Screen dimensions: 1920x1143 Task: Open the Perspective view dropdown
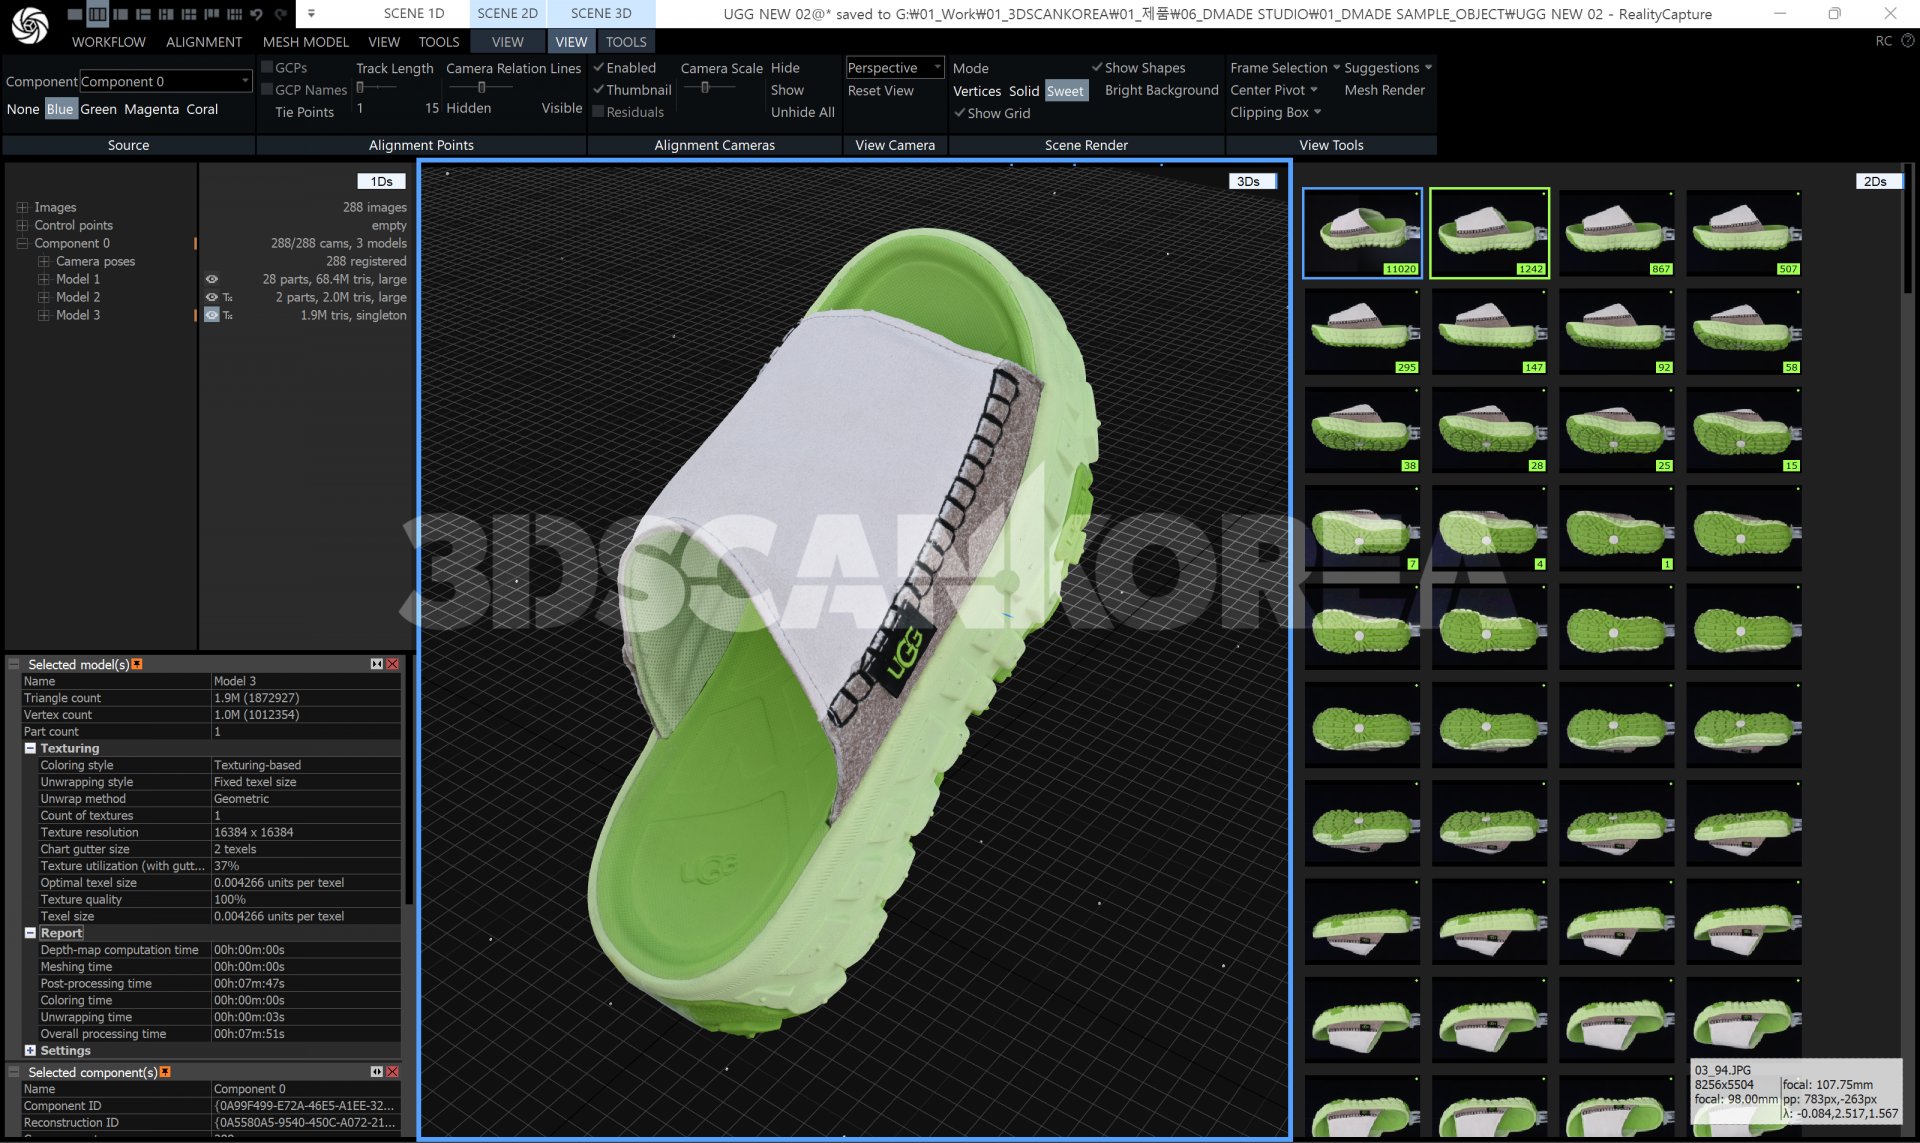coord(895,67)
